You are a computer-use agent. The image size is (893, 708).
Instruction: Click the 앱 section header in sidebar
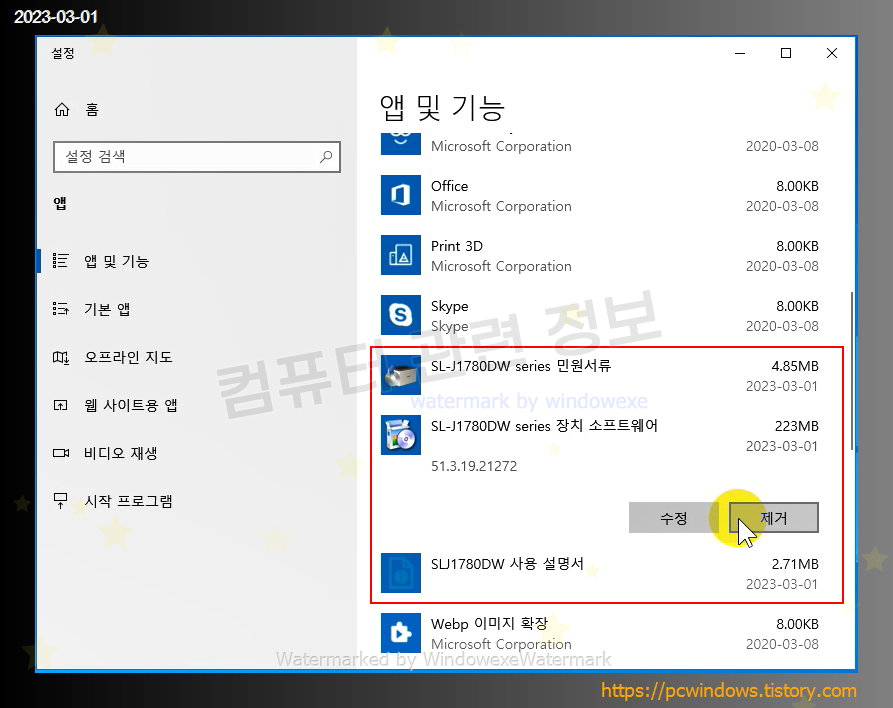tap(60, 203)
